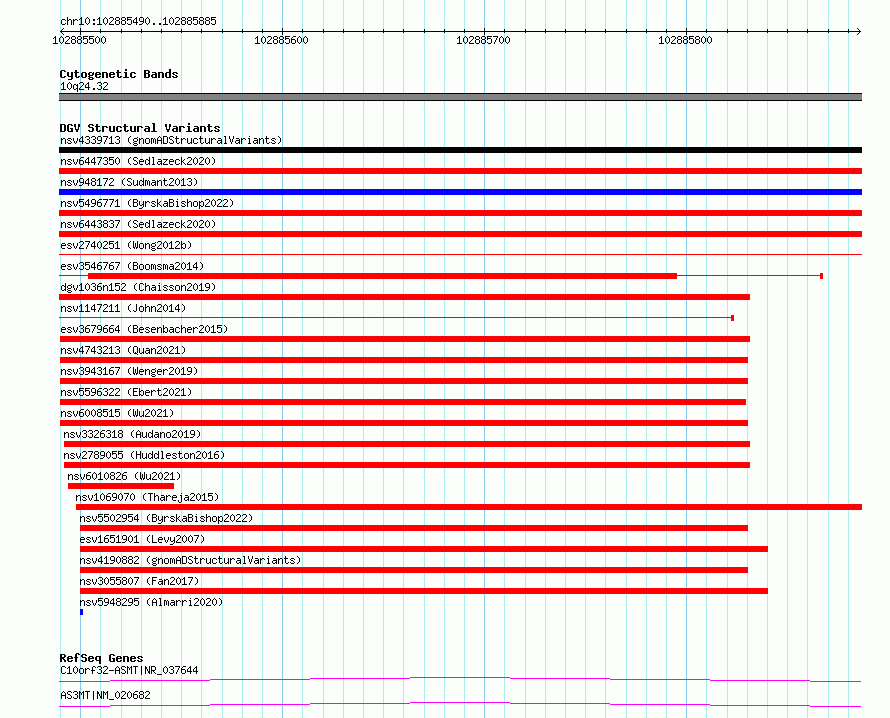Select the red esv1651901 Levy2007 bar
The height and width of the screenshot is (718, 890).
click(x=424, y=549)
